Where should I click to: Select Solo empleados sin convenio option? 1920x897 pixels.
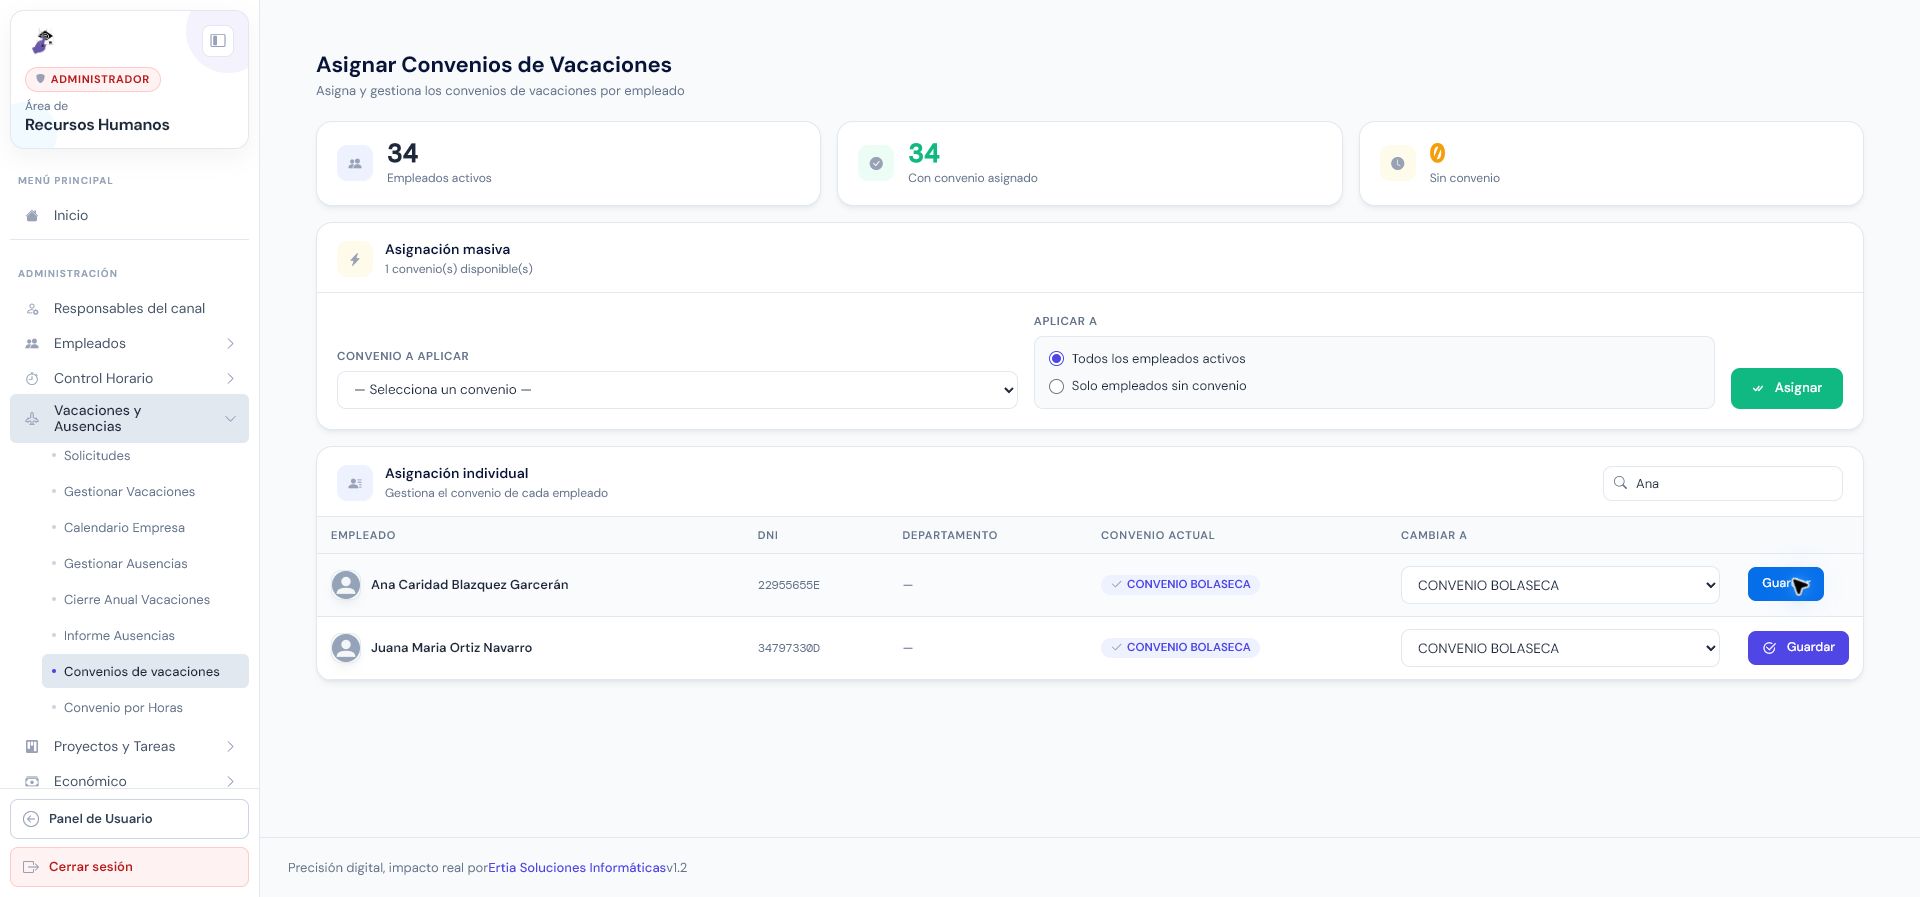coord(1056,386)
